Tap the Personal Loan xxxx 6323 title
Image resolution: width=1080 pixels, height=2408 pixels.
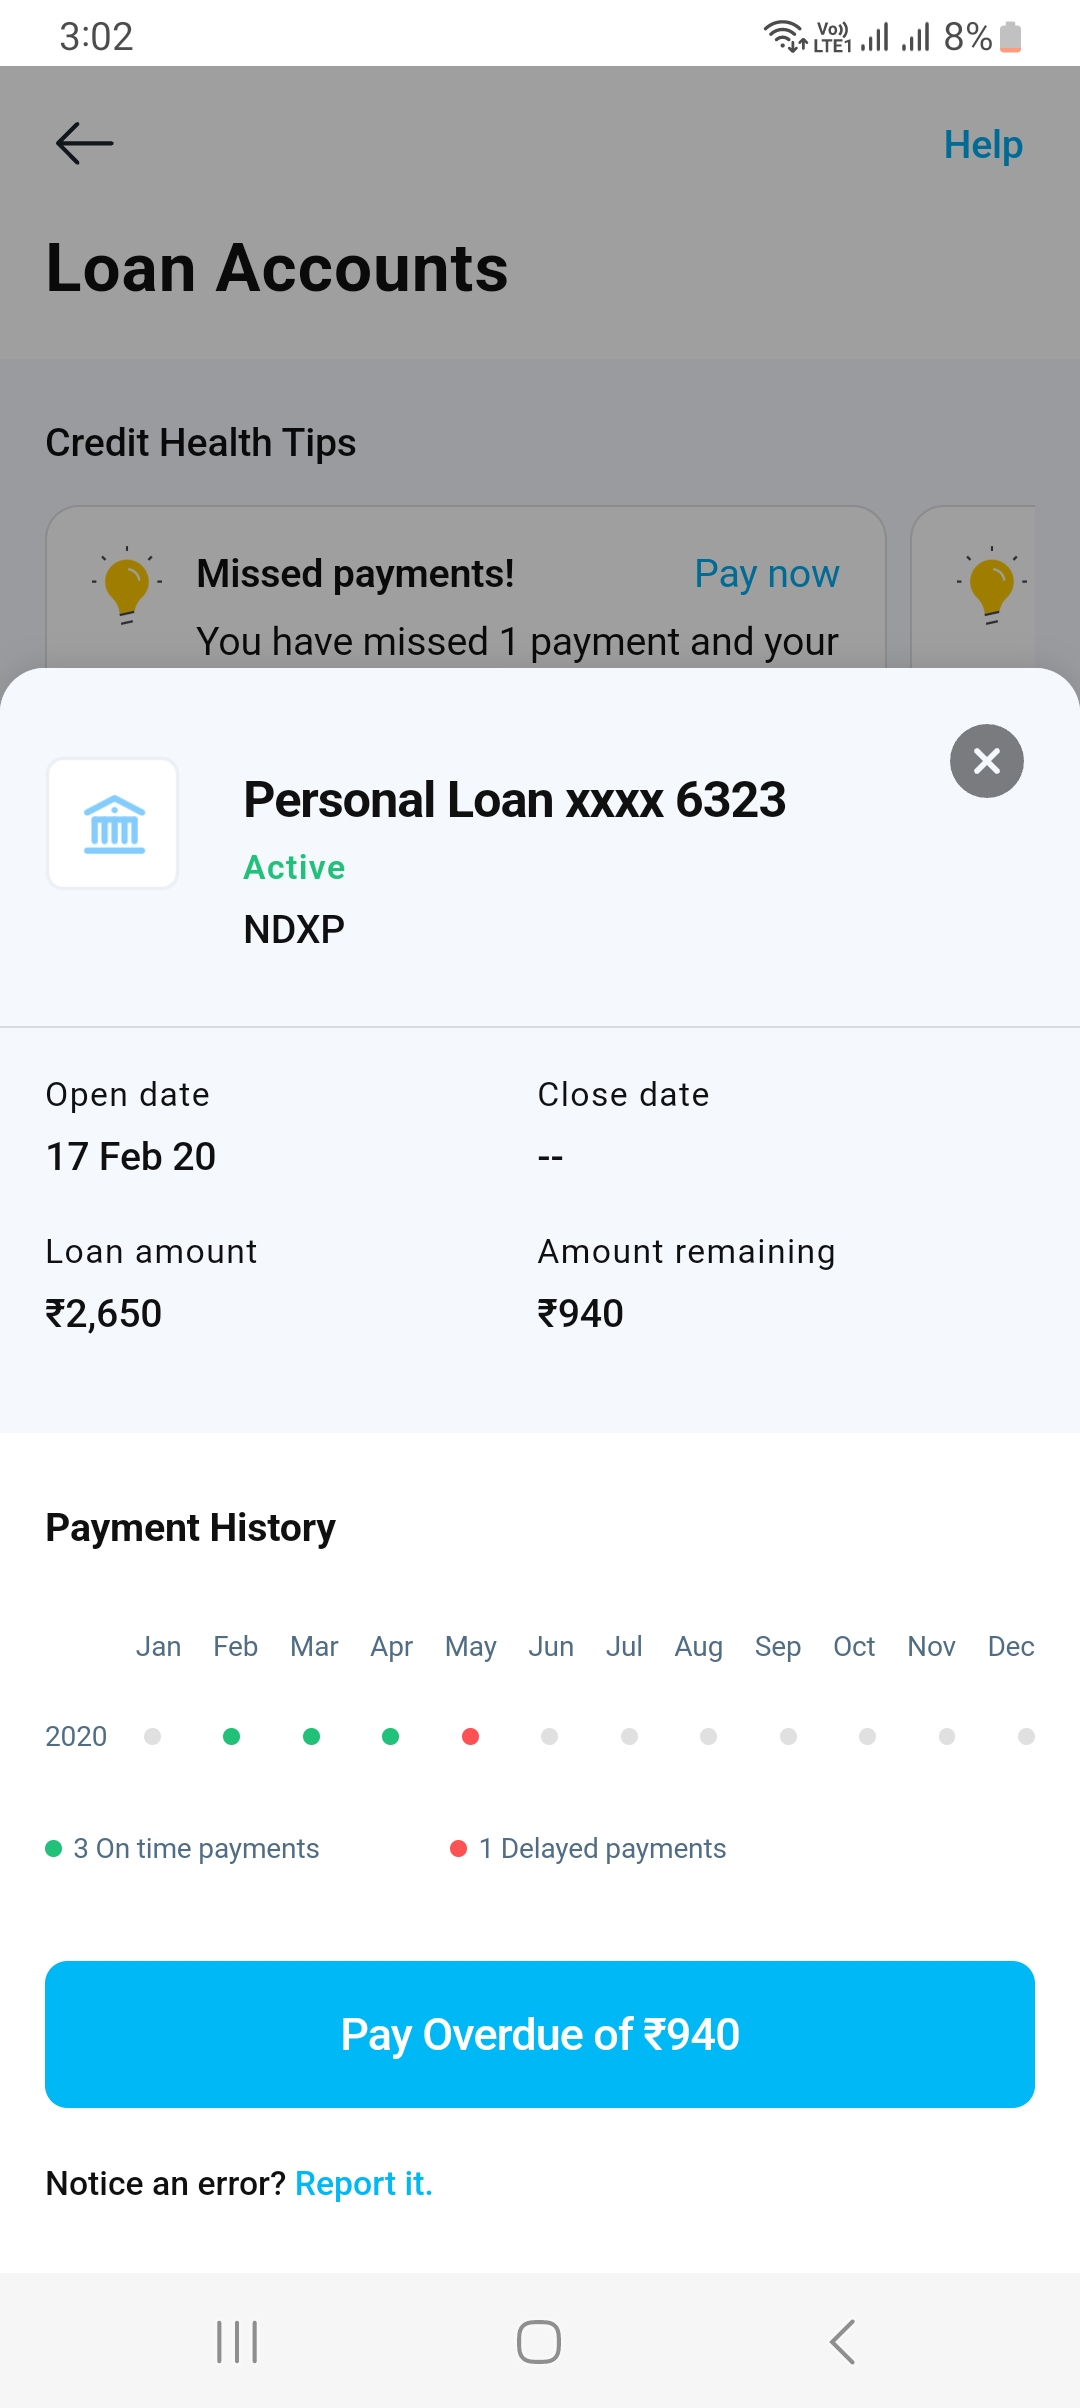[x=514, y=800]
